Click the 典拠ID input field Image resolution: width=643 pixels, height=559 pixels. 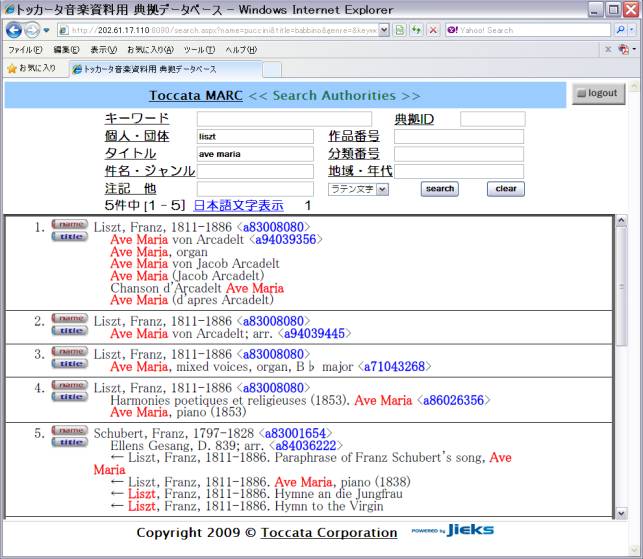coord(493,119)
